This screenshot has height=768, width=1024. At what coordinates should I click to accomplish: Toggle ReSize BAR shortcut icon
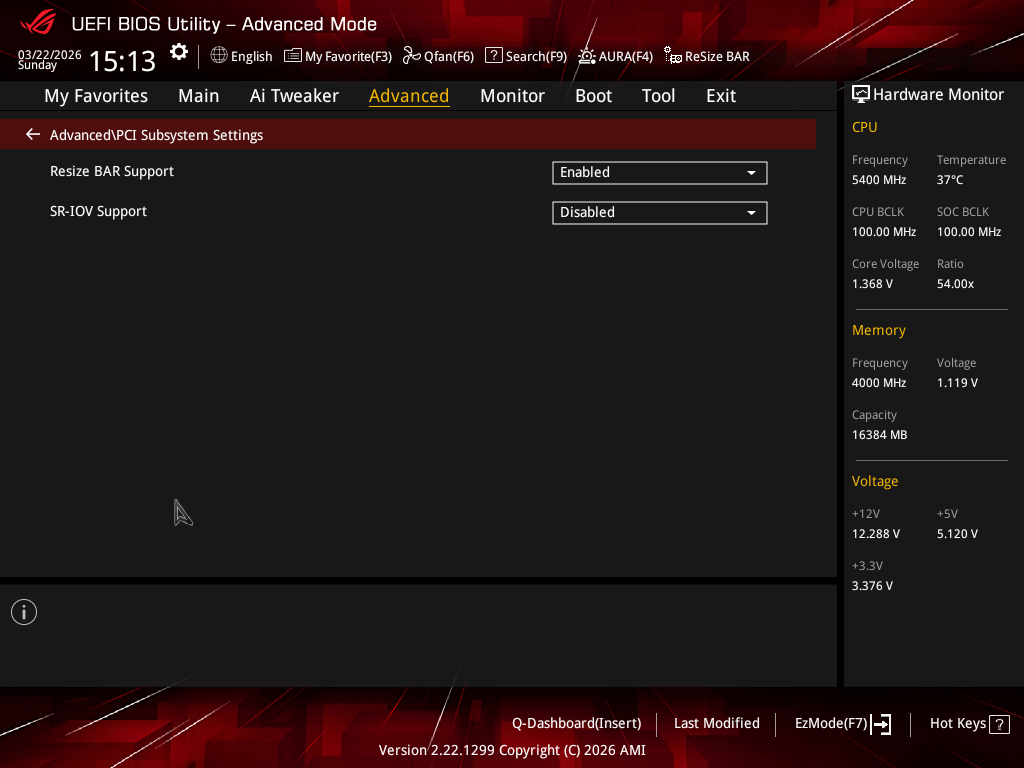673,56
